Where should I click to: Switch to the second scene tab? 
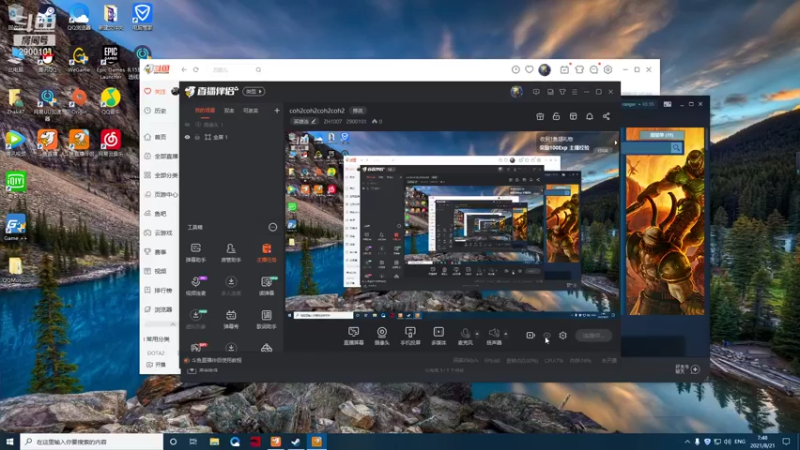pos(229,110)
